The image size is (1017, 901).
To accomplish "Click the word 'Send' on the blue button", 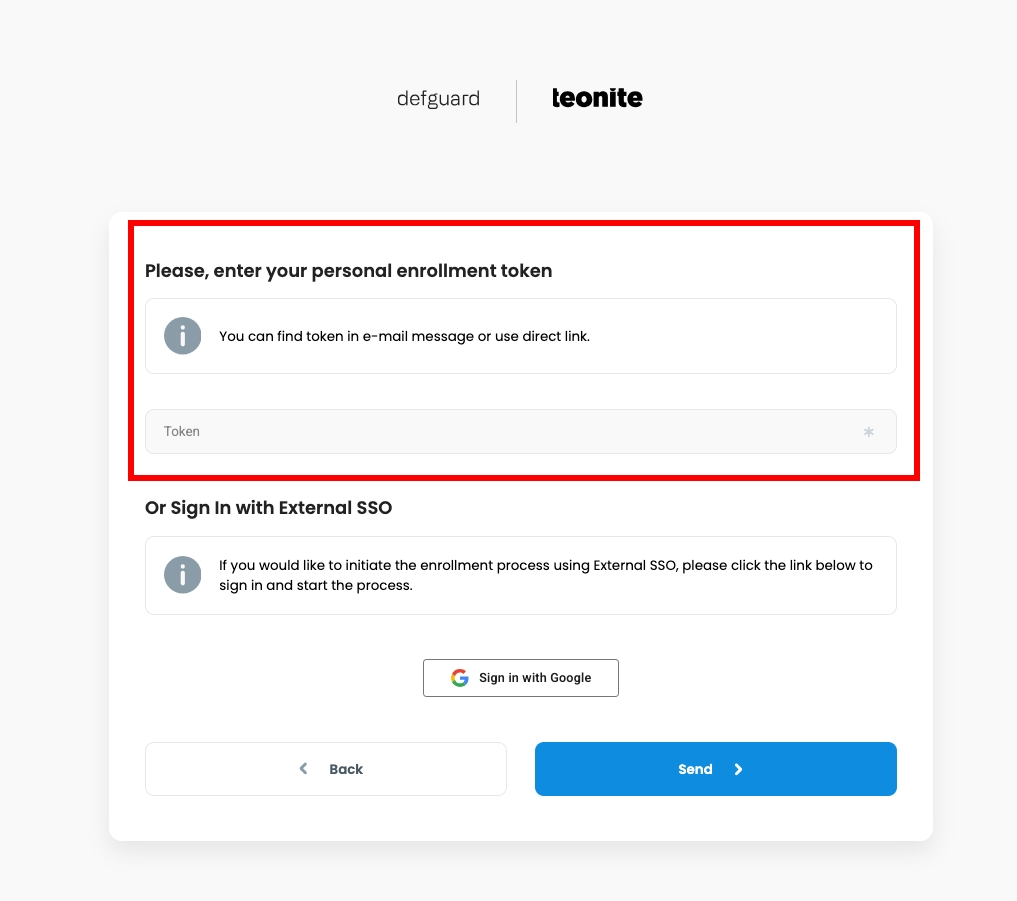I will tap(695, 769).
